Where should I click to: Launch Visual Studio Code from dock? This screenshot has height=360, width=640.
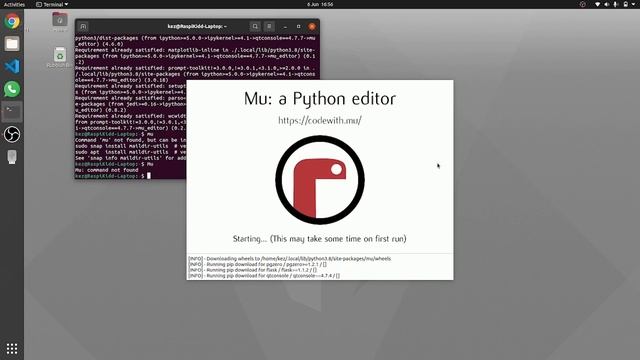point(12,66)
